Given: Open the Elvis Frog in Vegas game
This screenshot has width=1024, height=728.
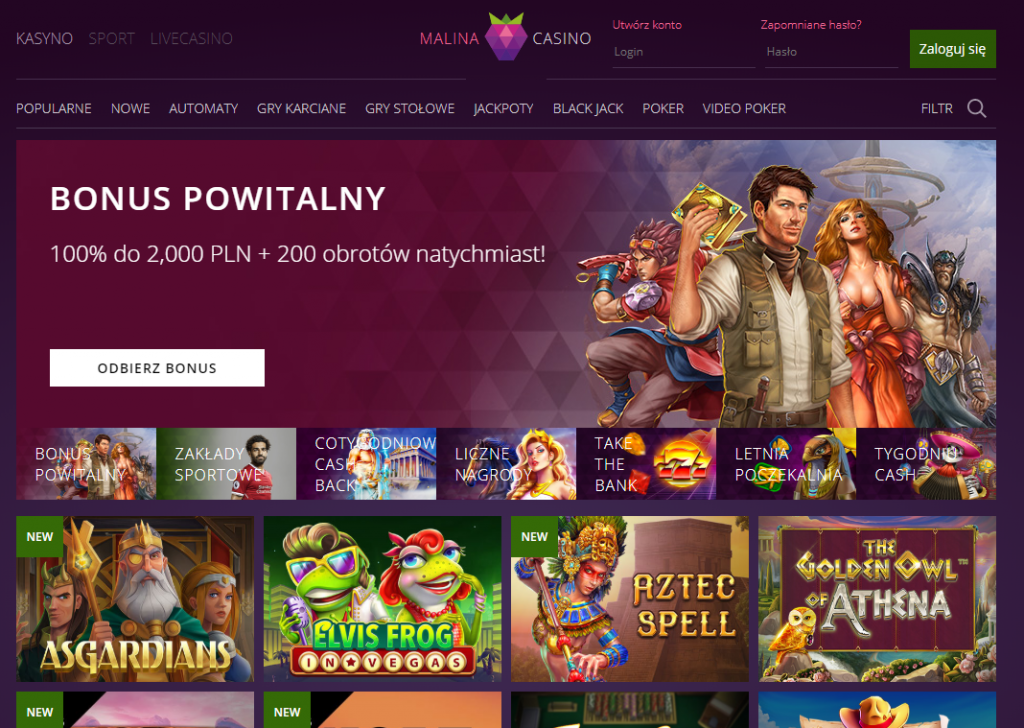Looking at the screenshot, I should coord(382,599).
